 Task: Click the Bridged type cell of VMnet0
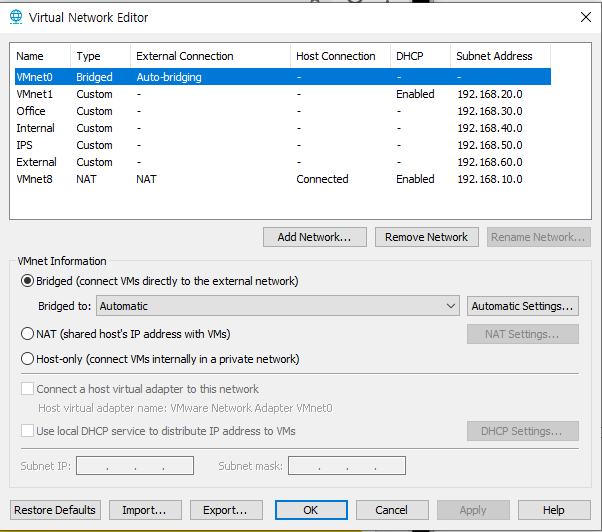click(94, 77)
